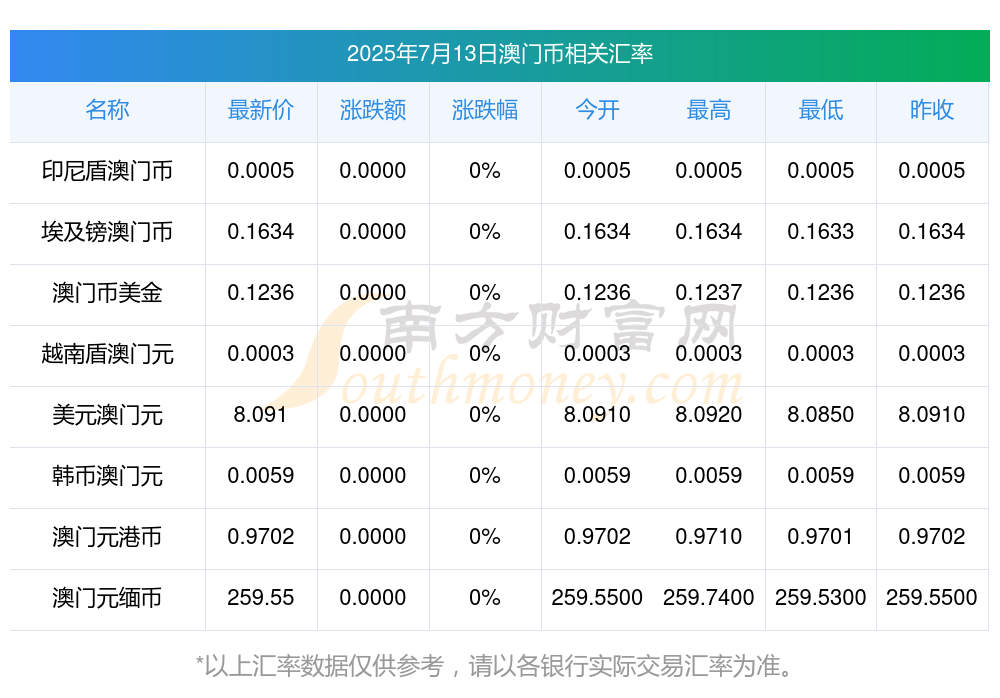
Task: Click the table title 2025年7月13日澳门币相关汇率
Action: pyautogui.click(x=499, y=54)
